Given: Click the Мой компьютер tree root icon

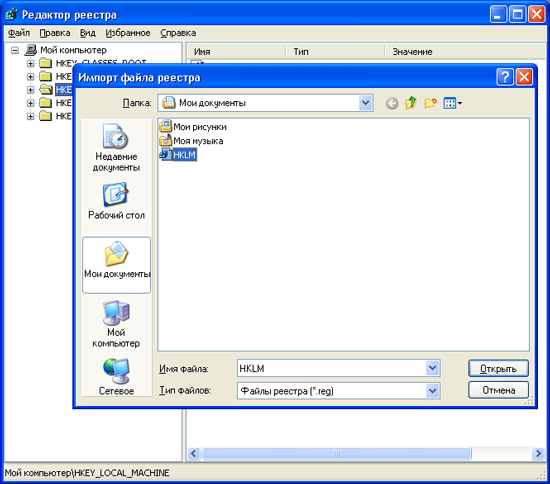Looking at the screenshot, I should [x=31, y=50].
